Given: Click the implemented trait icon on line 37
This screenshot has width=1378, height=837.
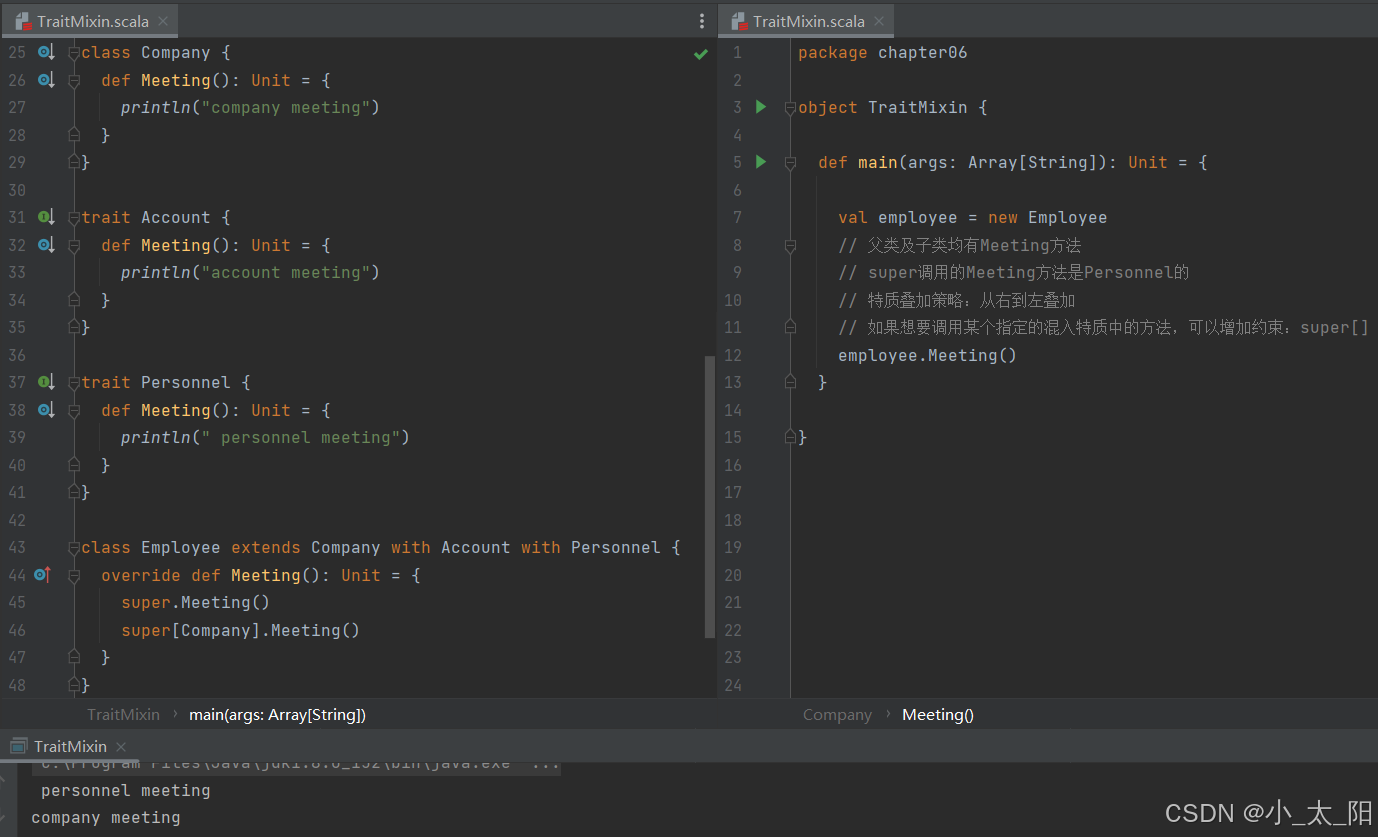Looking at the screenshot, I should coord(45,382).
